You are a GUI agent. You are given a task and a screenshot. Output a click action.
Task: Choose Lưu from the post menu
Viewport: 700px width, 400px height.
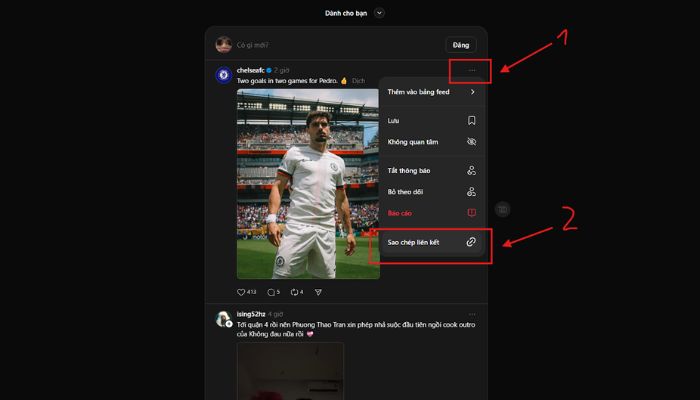point(432,121)
